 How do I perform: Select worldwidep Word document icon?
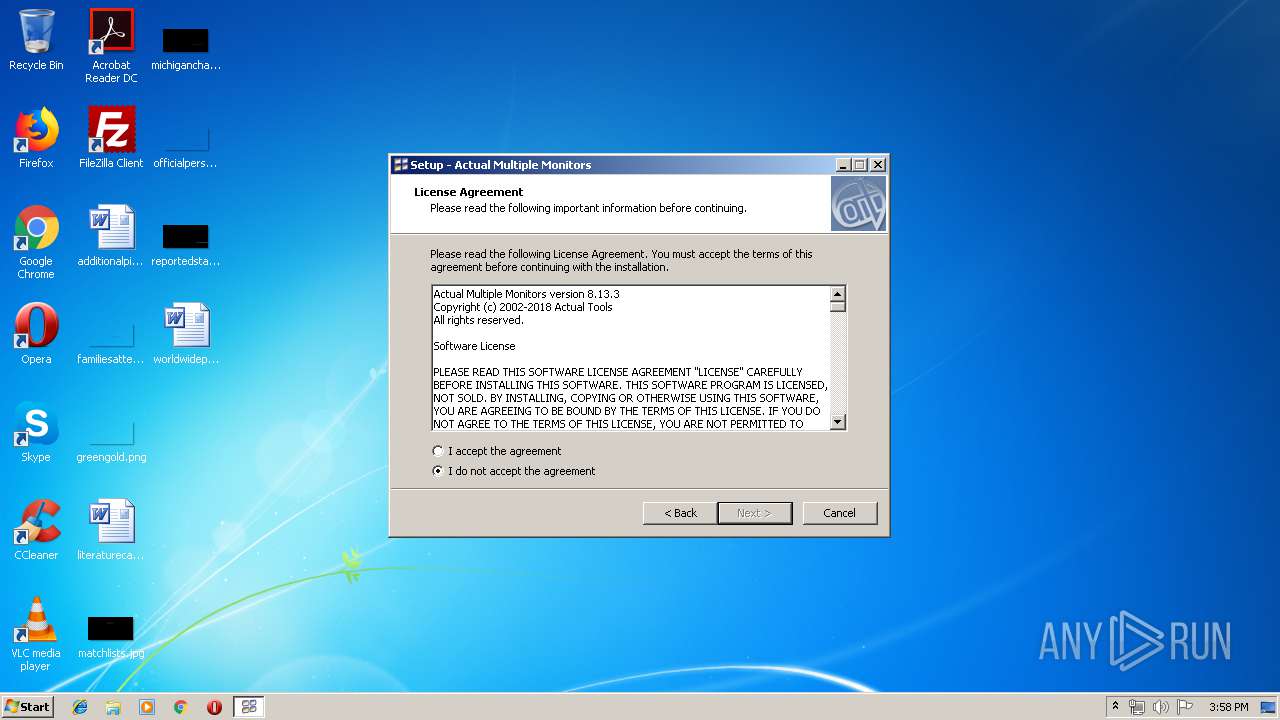coord(186,334)
